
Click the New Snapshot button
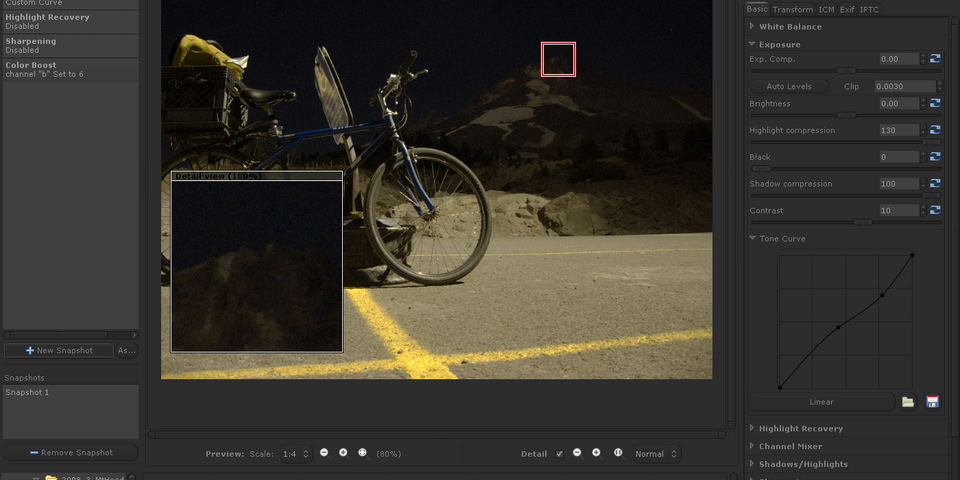[x=59, y=350]
